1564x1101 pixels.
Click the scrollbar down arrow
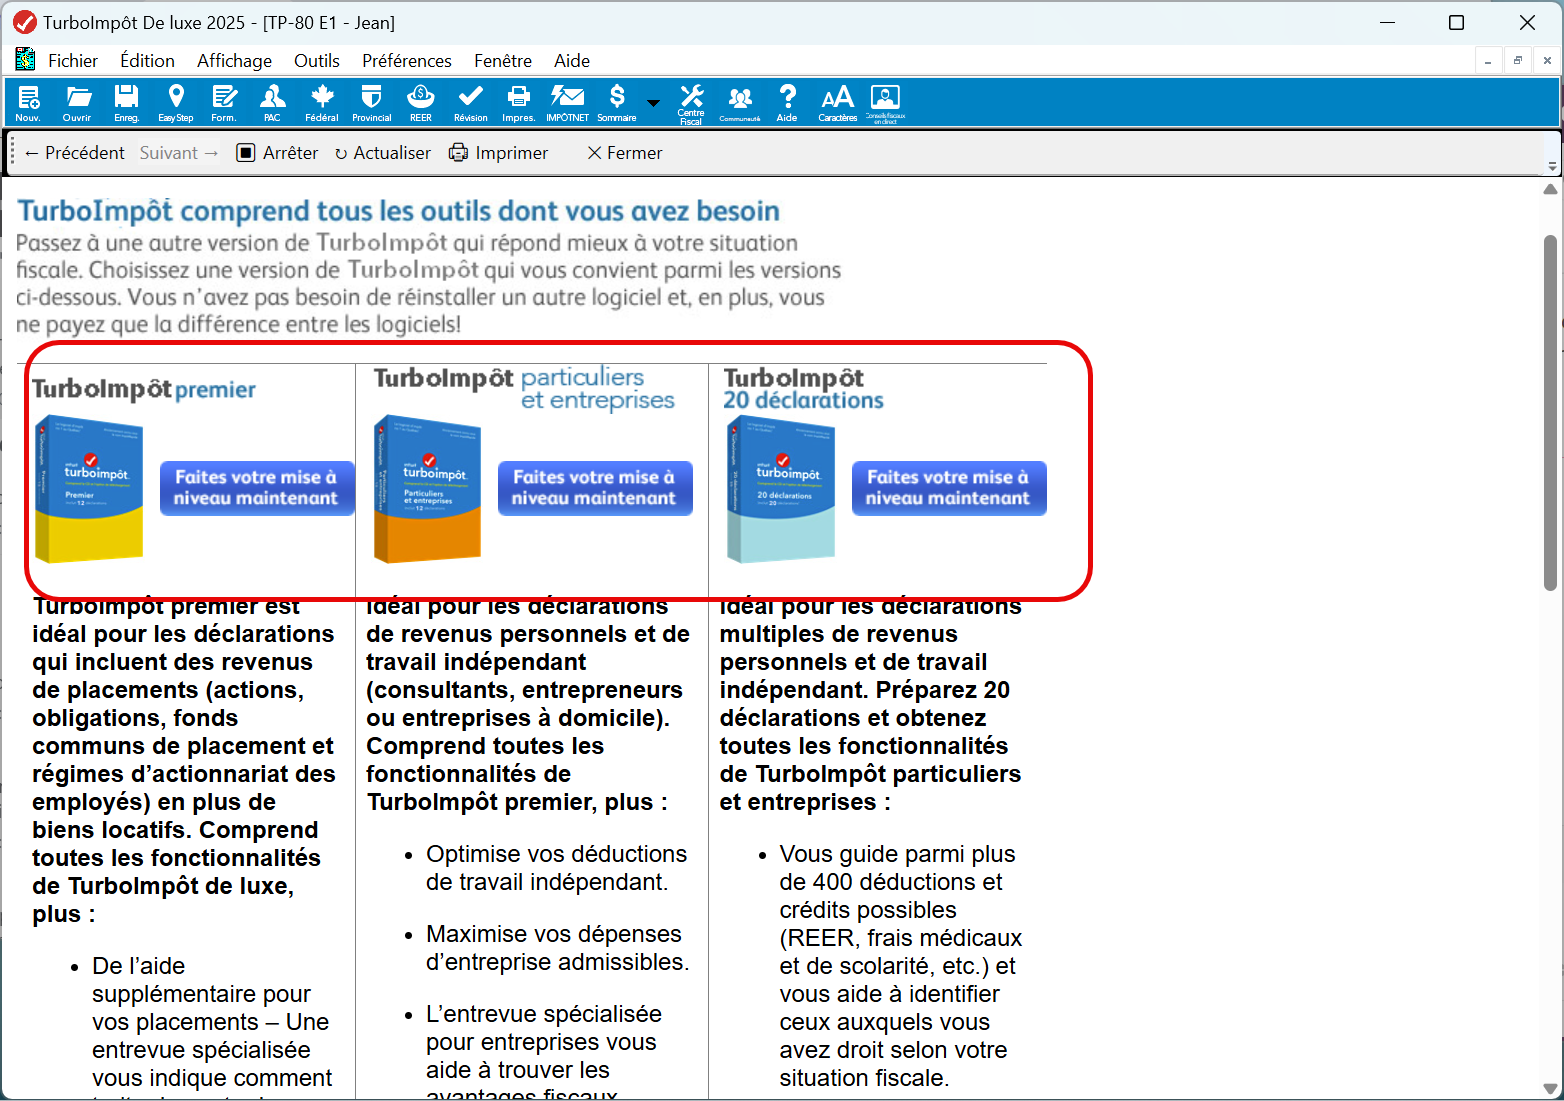click(x=1550, y=1089)
